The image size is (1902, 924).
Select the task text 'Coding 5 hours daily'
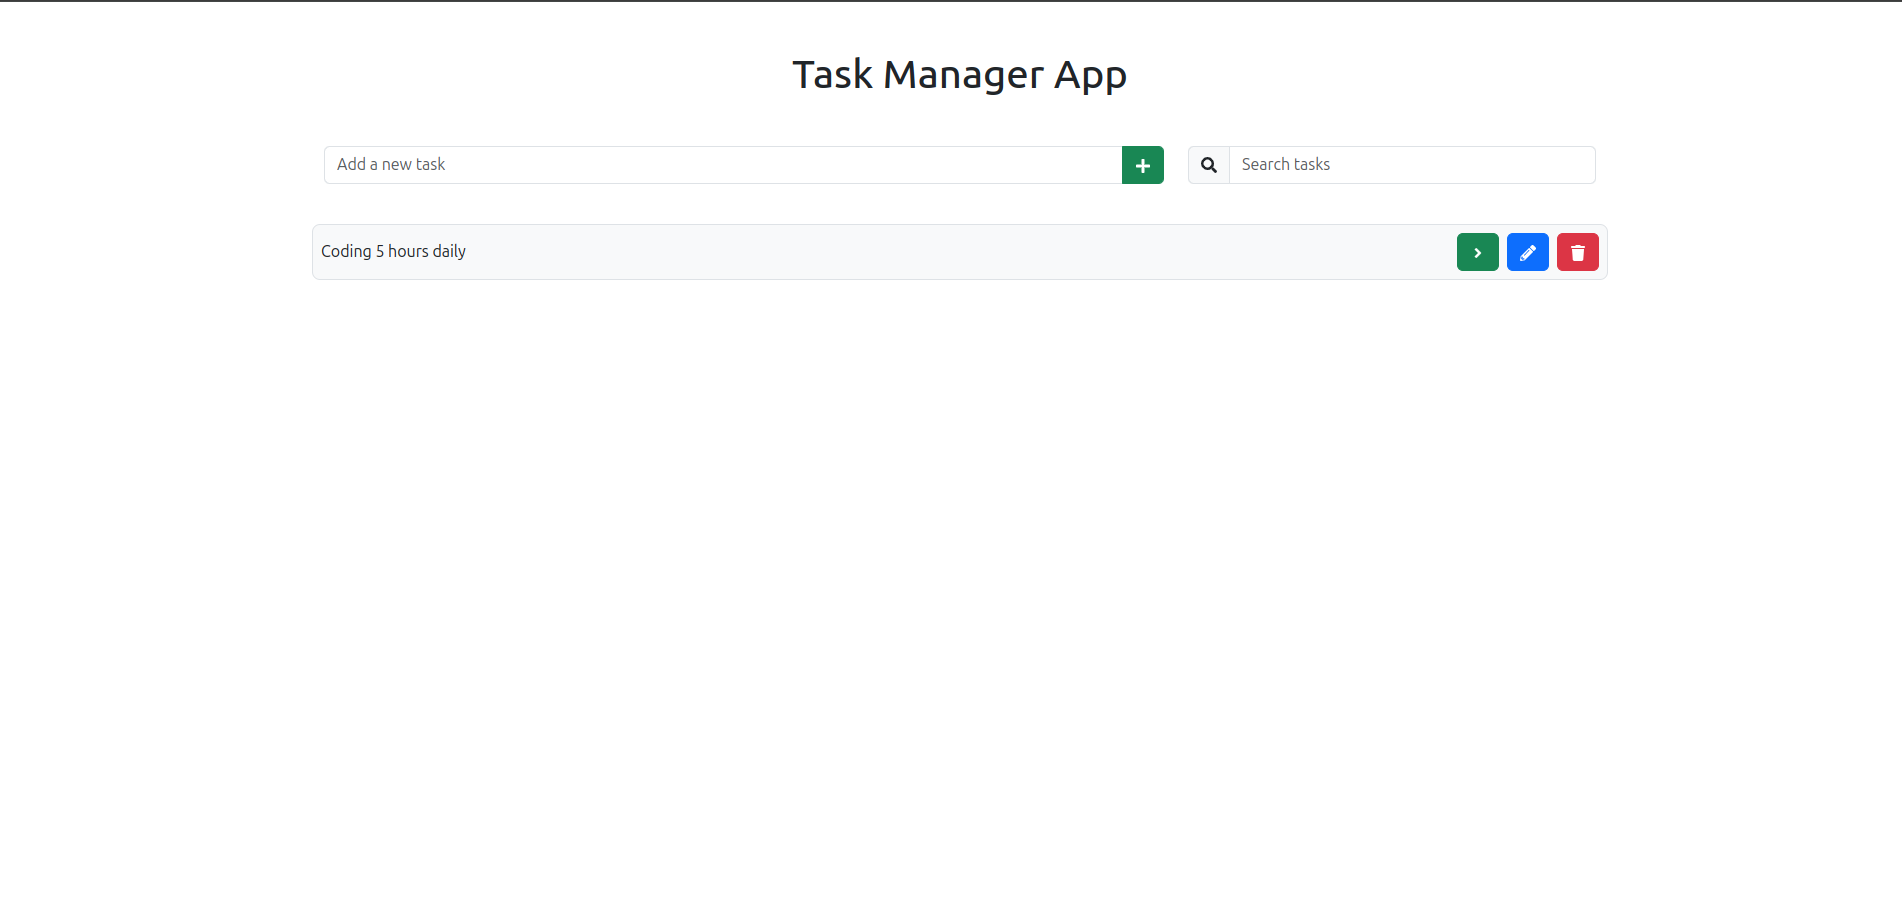393,251
